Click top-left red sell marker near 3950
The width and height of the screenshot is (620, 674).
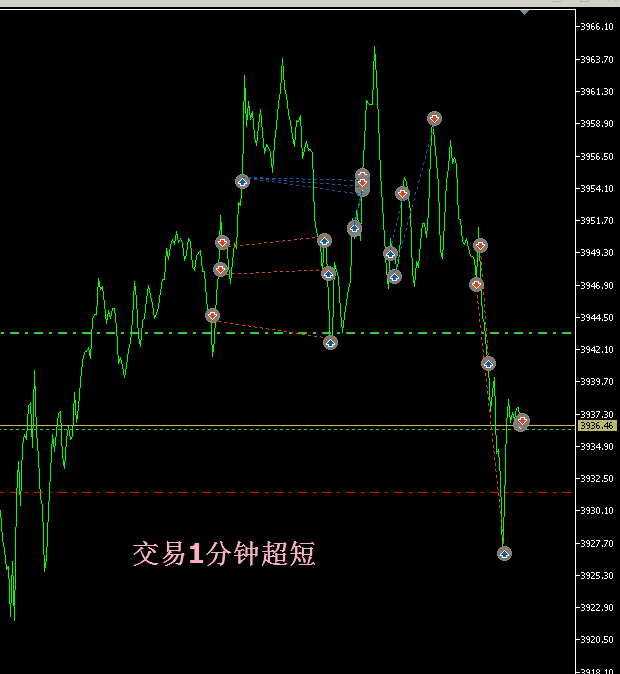point(222,242)
